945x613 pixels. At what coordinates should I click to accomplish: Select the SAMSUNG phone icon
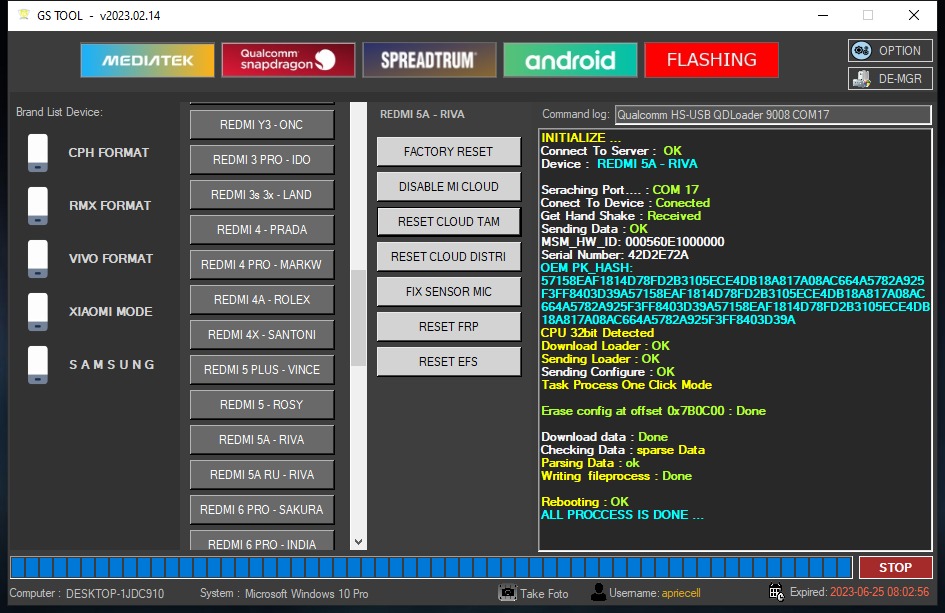click(x=38, y=365)
